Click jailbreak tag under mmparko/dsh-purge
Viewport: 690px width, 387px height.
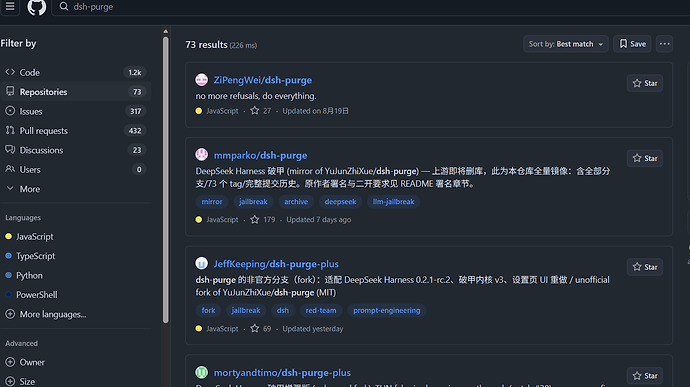click(253, 202)
